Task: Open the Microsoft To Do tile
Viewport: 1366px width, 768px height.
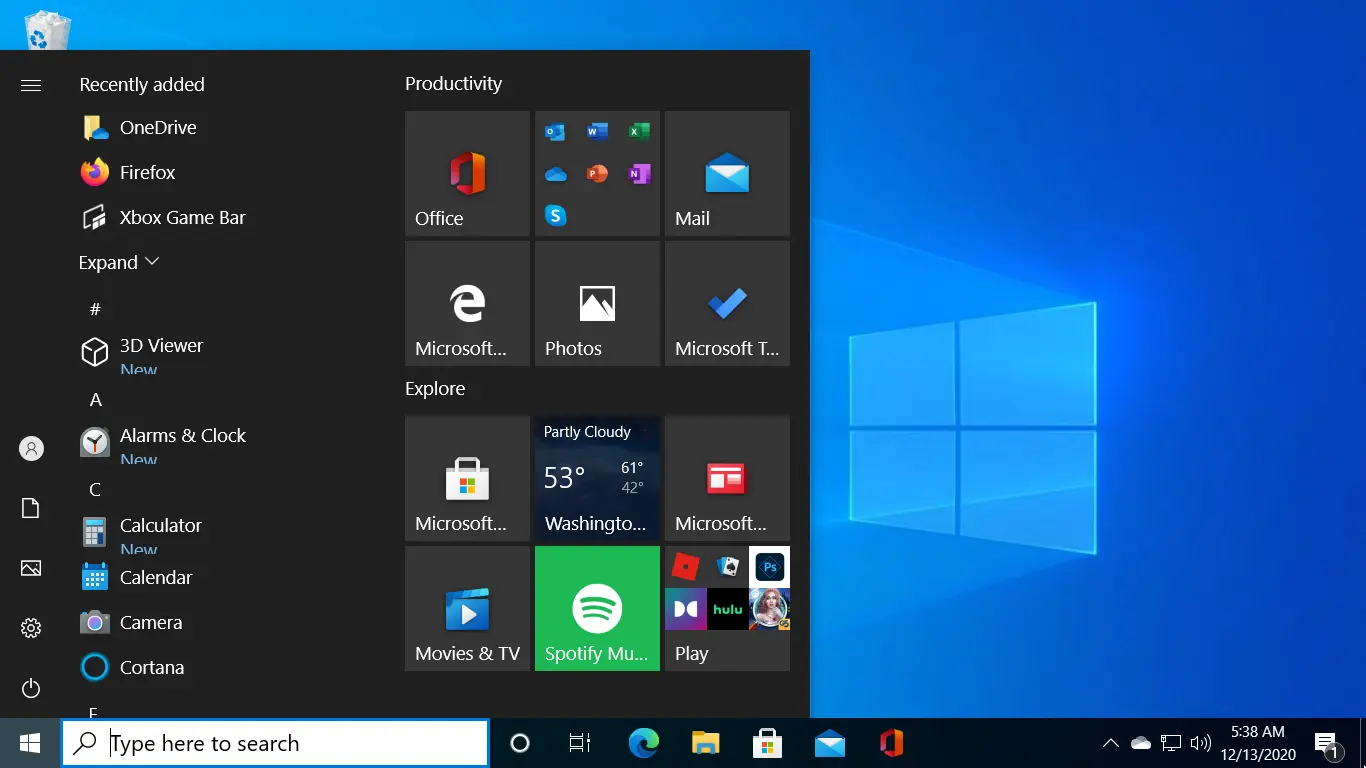Action: (x=727, y=303)
